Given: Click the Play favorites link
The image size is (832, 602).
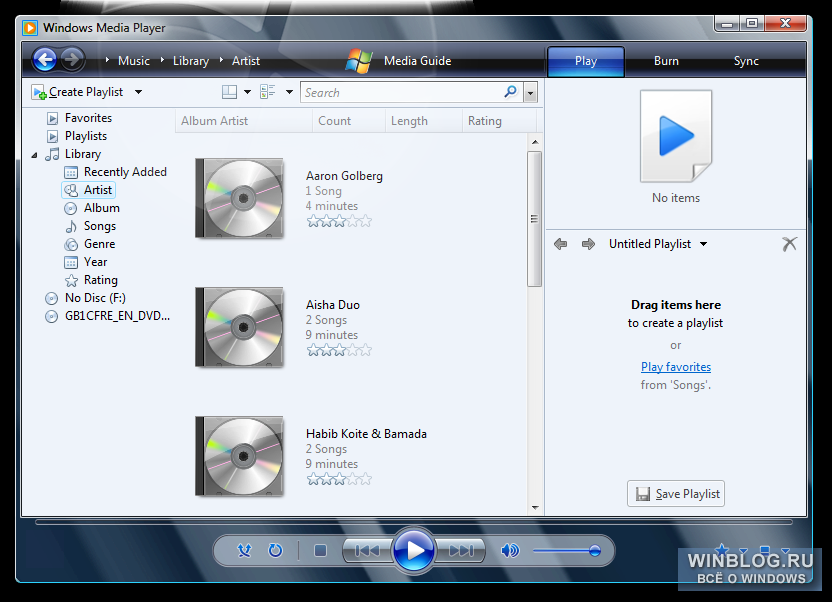Looking at the screenshot, I should 675,367.
